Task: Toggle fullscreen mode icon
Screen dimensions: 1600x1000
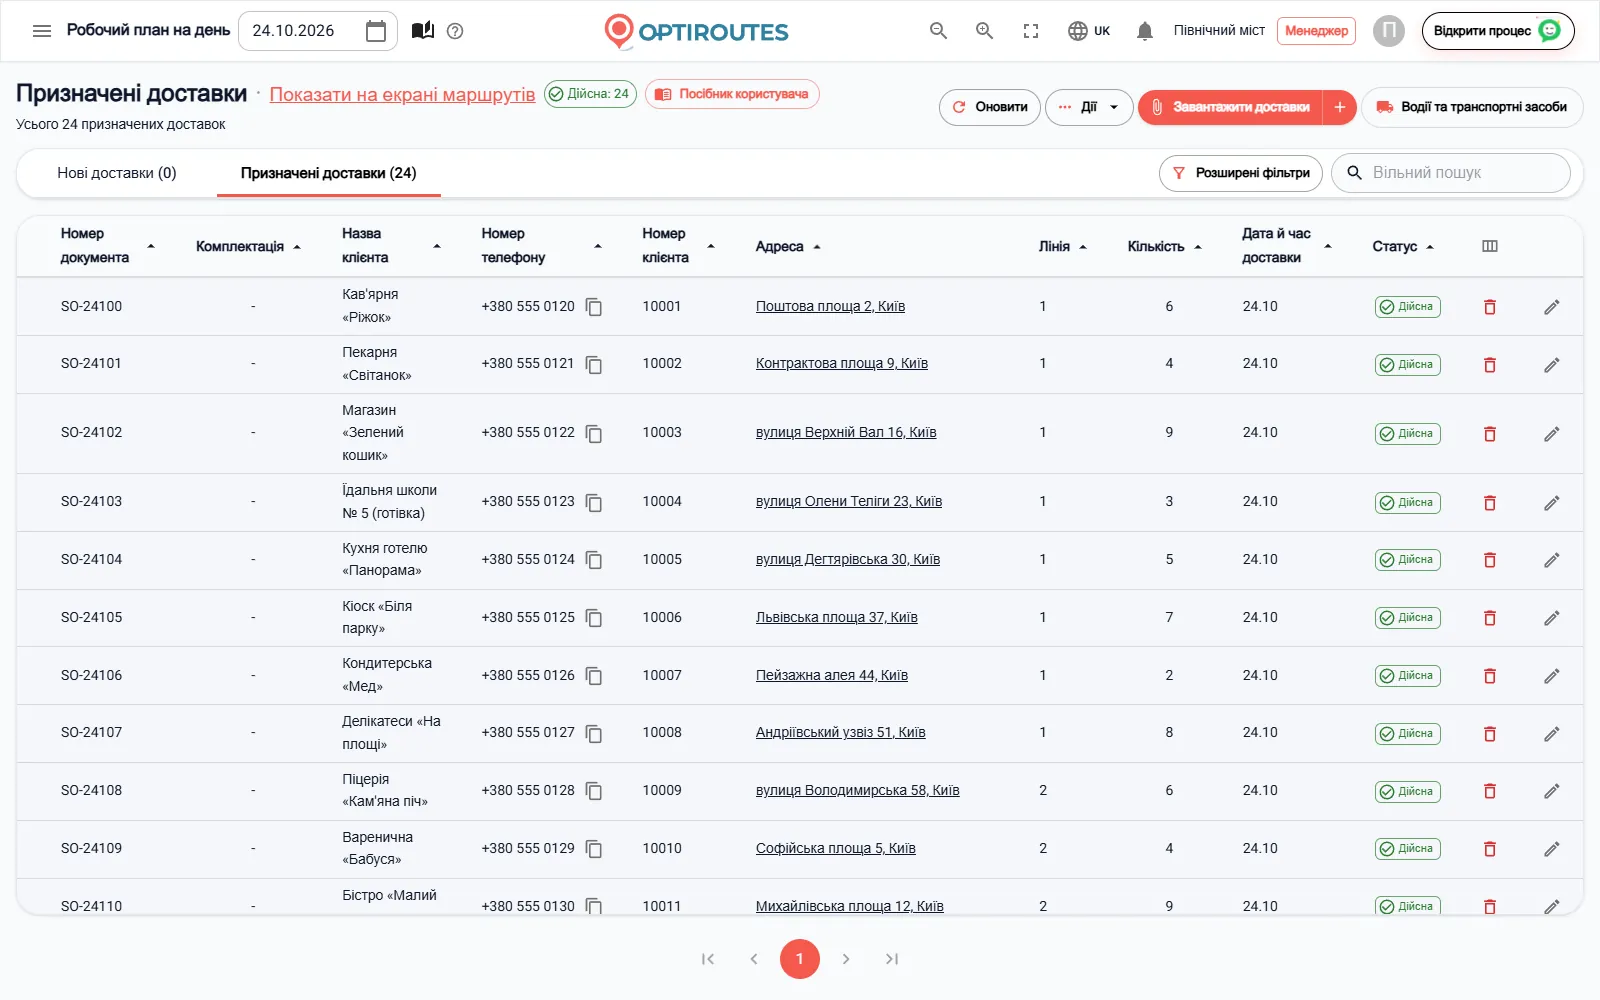Action: coord(1031,31)
